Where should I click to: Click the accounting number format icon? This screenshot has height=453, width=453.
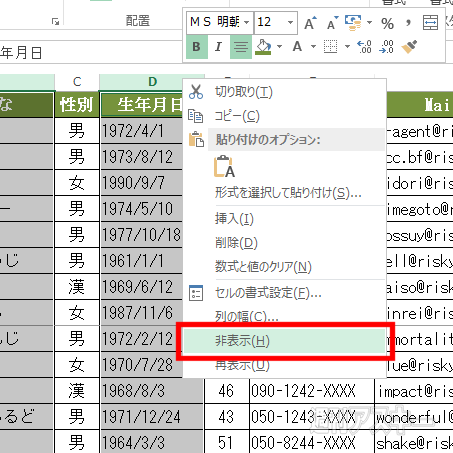pyautogui.click(x=353, y=23)
